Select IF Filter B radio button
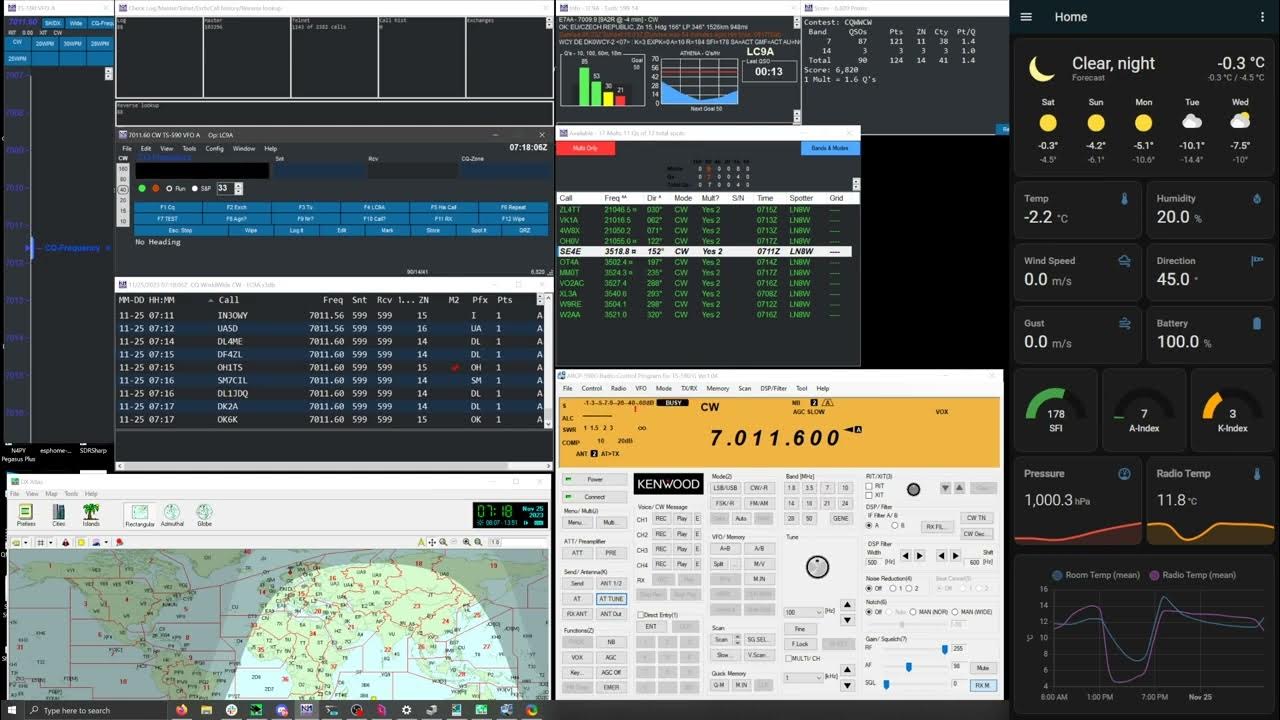This screenshot has height=720, width=1280. pyautogui.click(x=895, y=525)
